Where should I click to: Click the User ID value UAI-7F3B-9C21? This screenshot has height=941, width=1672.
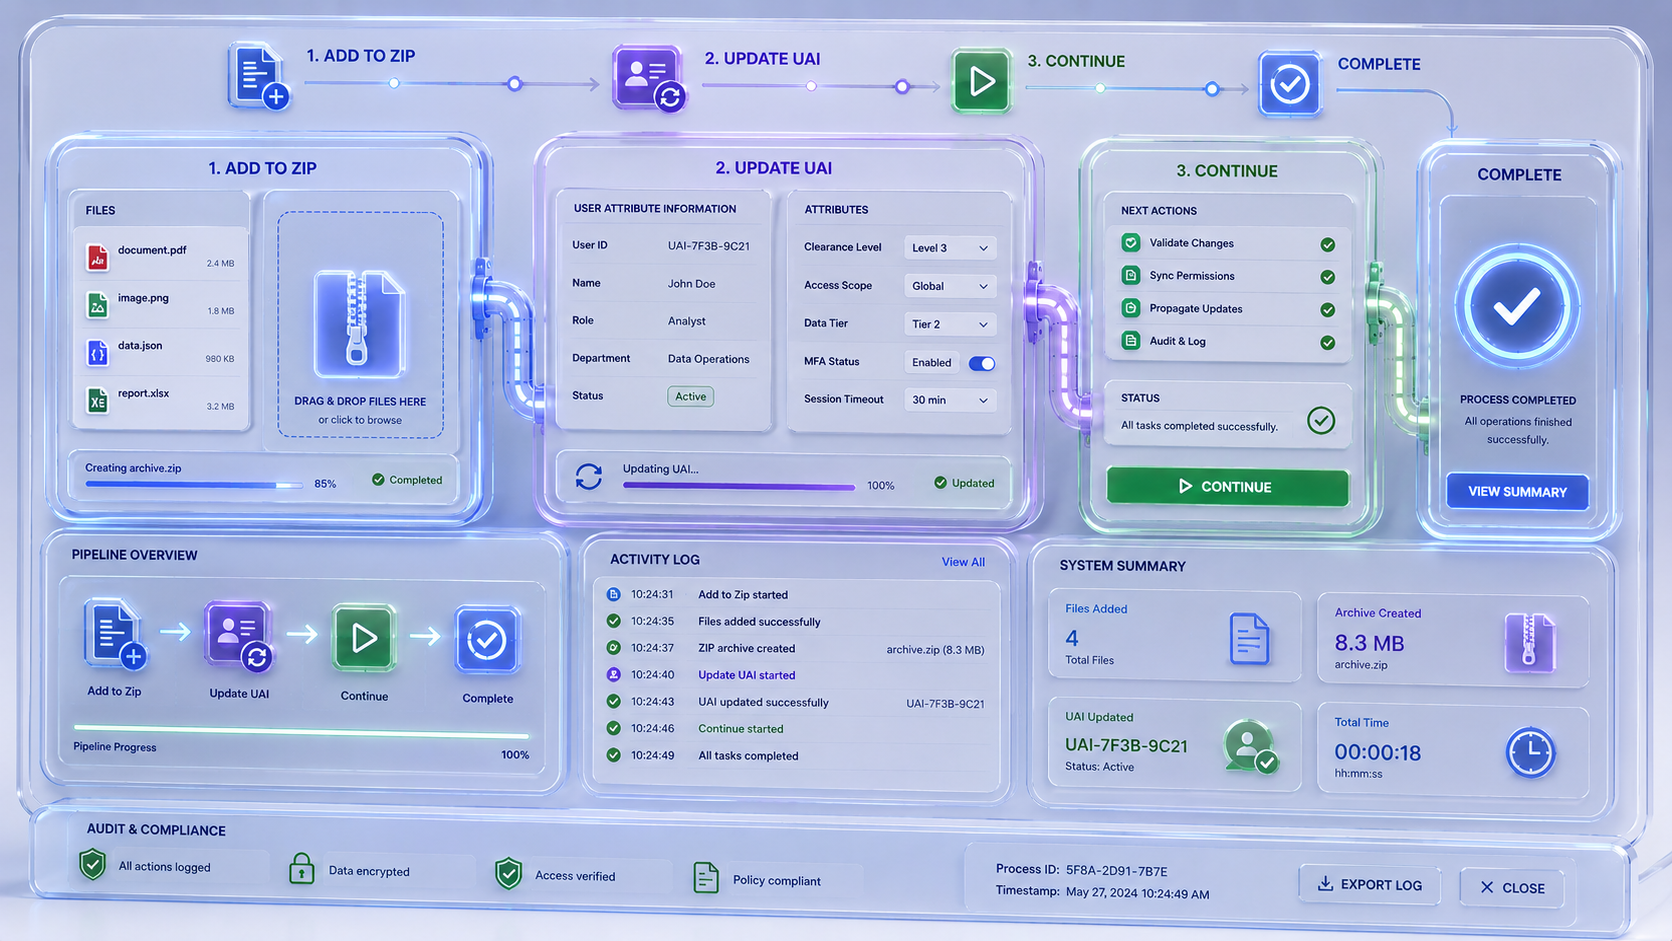point(709,246)
